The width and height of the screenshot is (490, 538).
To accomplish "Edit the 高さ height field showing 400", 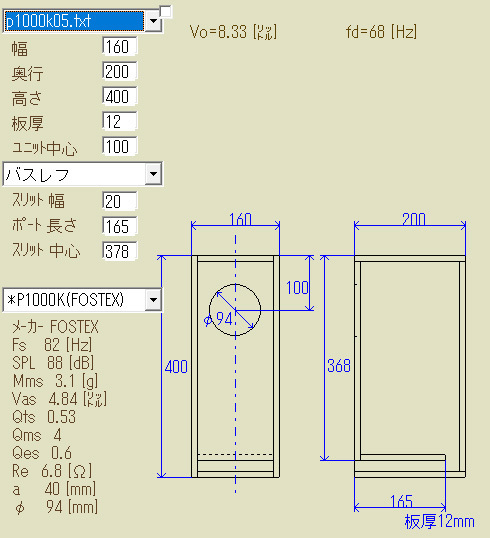I will (120, 96).
